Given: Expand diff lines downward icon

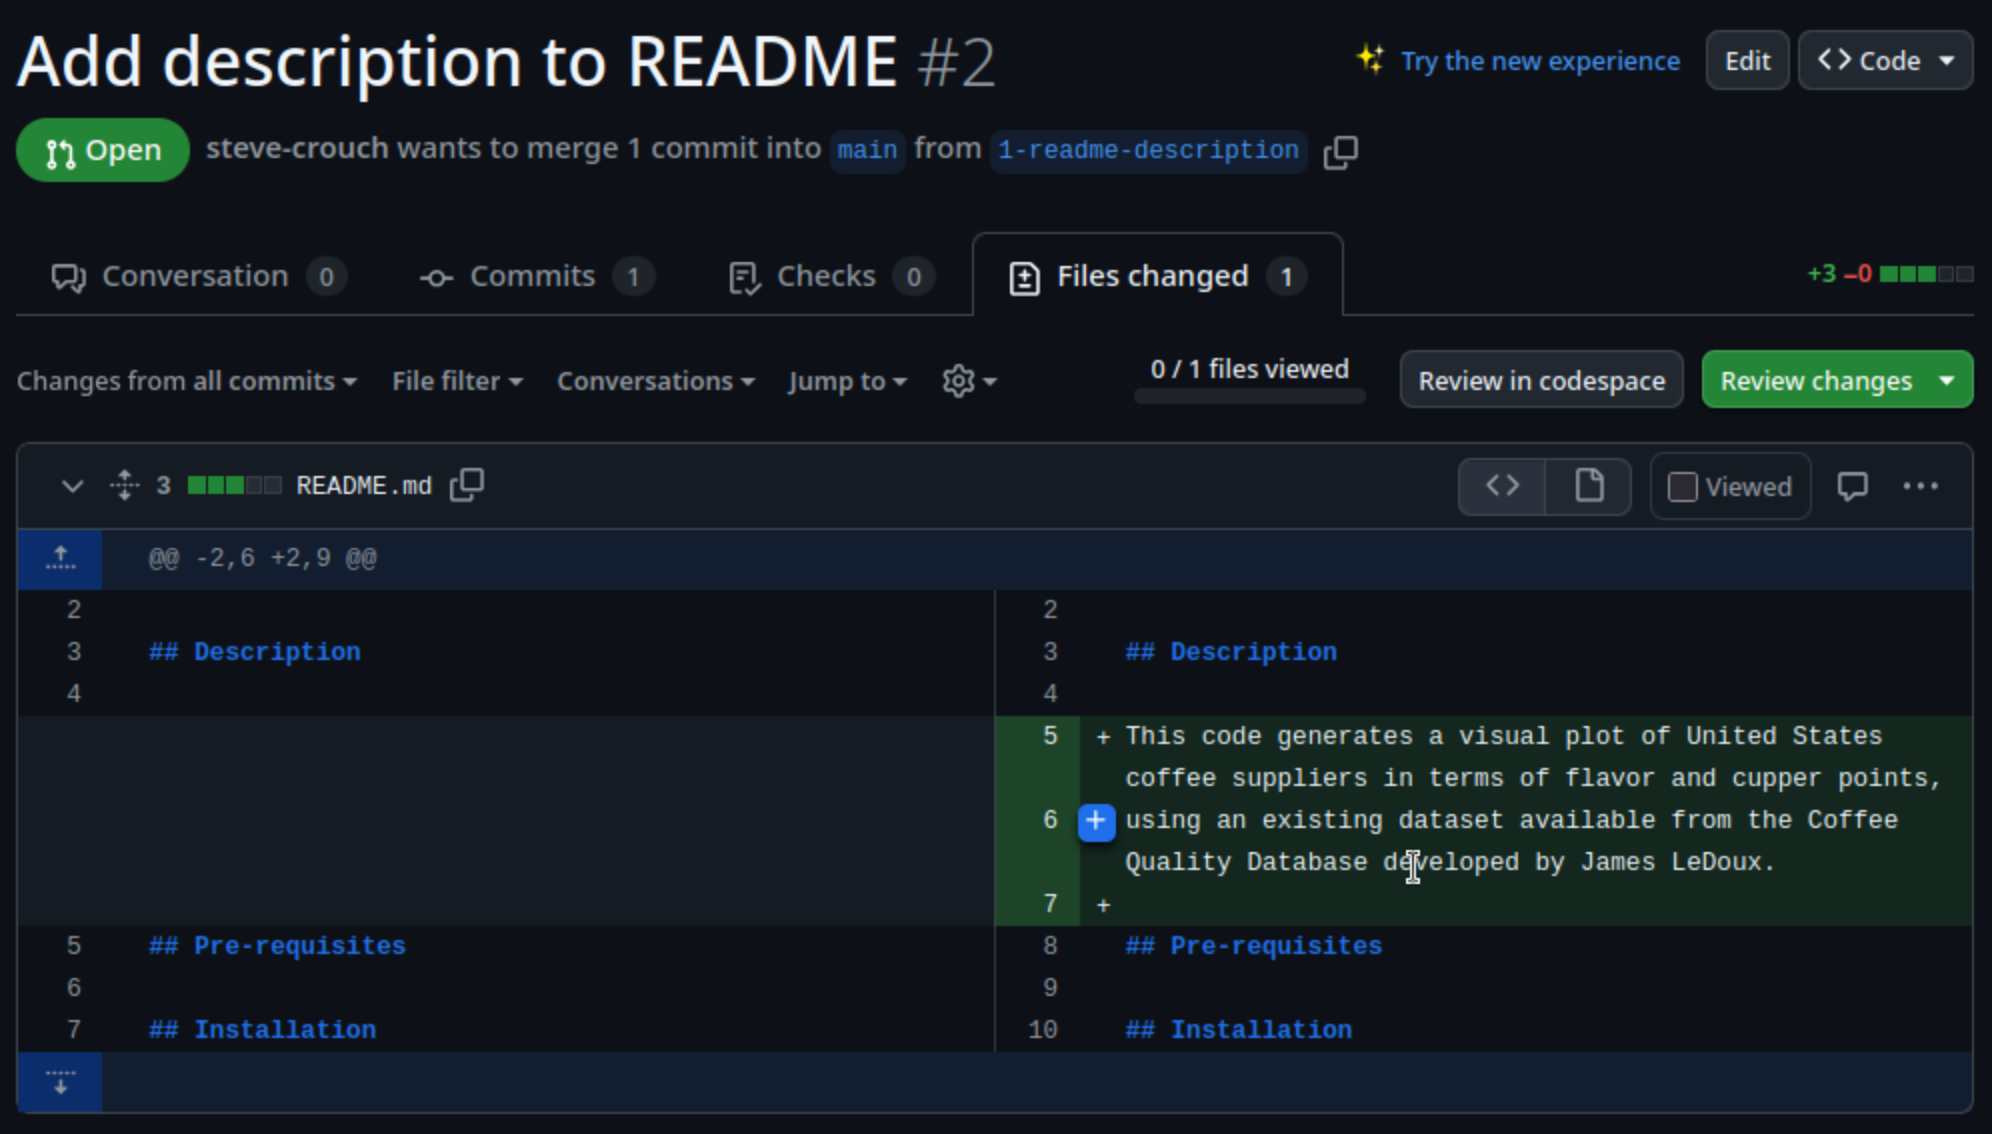Looking at the screenshot, I should [60, 1081].
